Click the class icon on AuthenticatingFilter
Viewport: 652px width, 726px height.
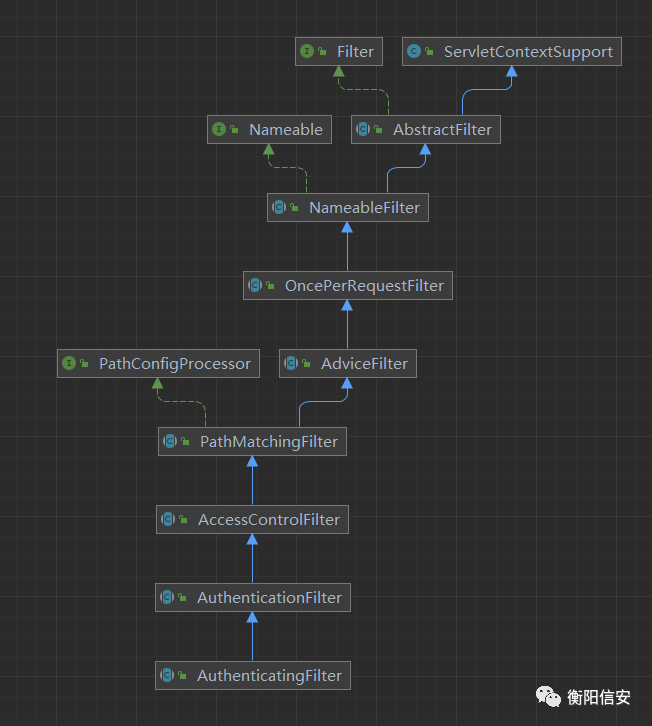(x=168, y=676)
